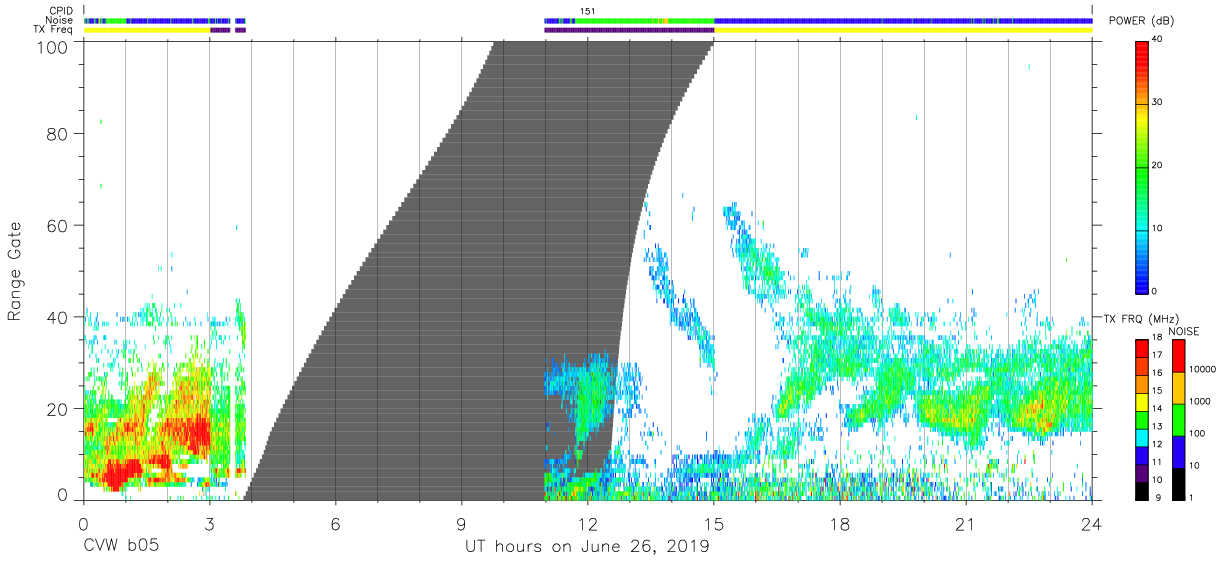Click the POWER (dB) colorbar legend

tap(1142, 166)
